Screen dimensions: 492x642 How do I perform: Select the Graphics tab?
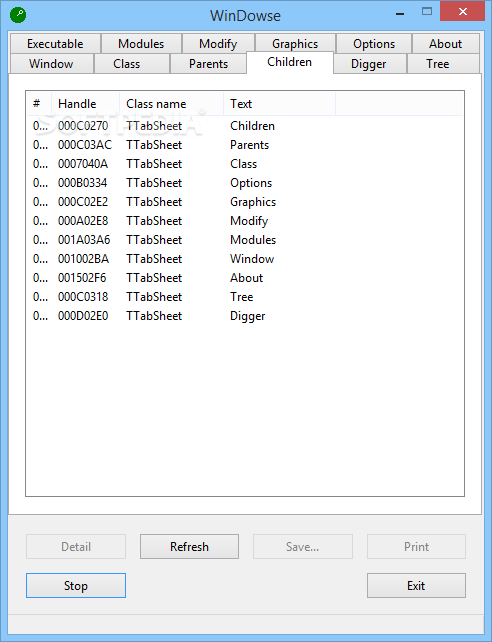pos(295,43)
